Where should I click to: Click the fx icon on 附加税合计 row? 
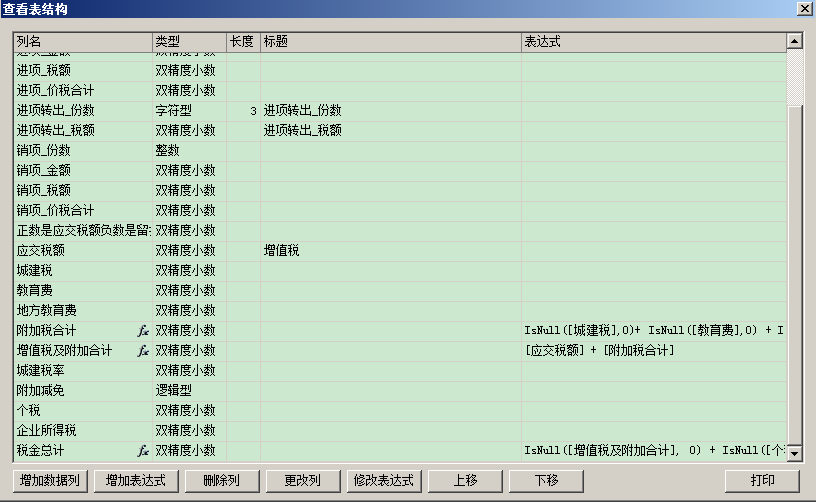pyautogui.click(x=143, y=331)
